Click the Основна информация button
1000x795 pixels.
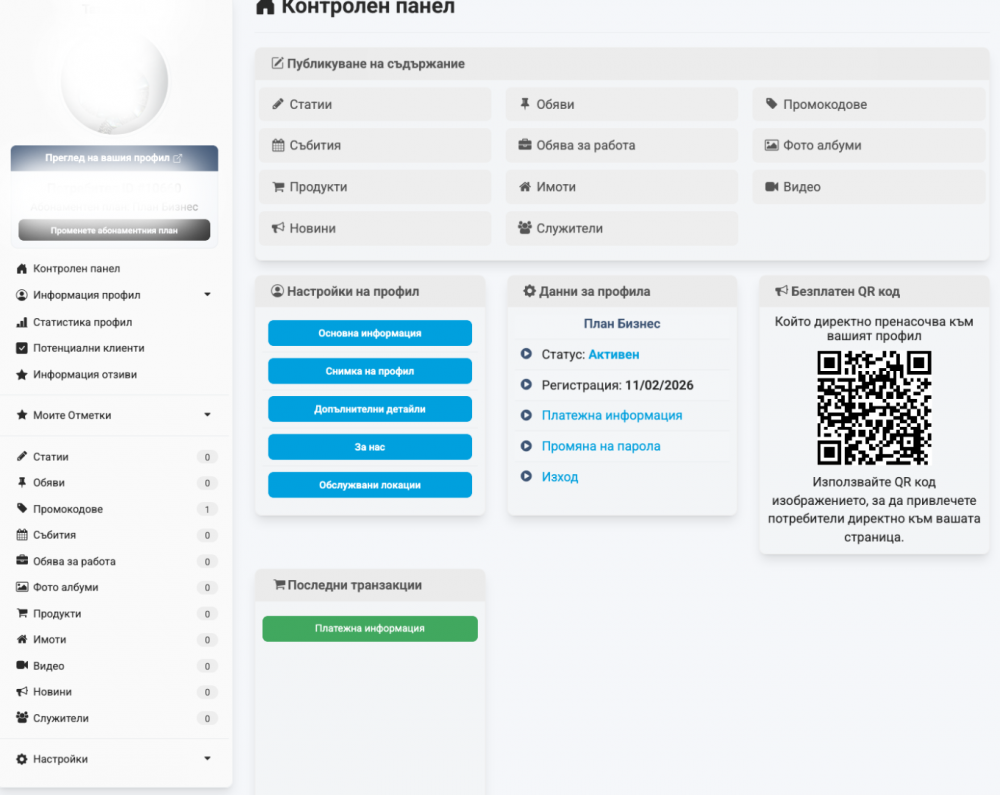pos(369,333)
